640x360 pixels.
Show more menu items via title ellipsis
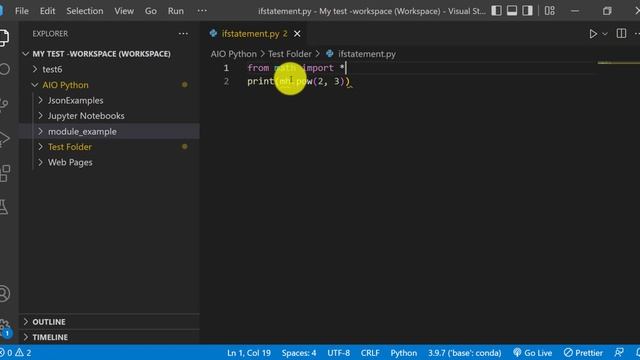(202, 11)
